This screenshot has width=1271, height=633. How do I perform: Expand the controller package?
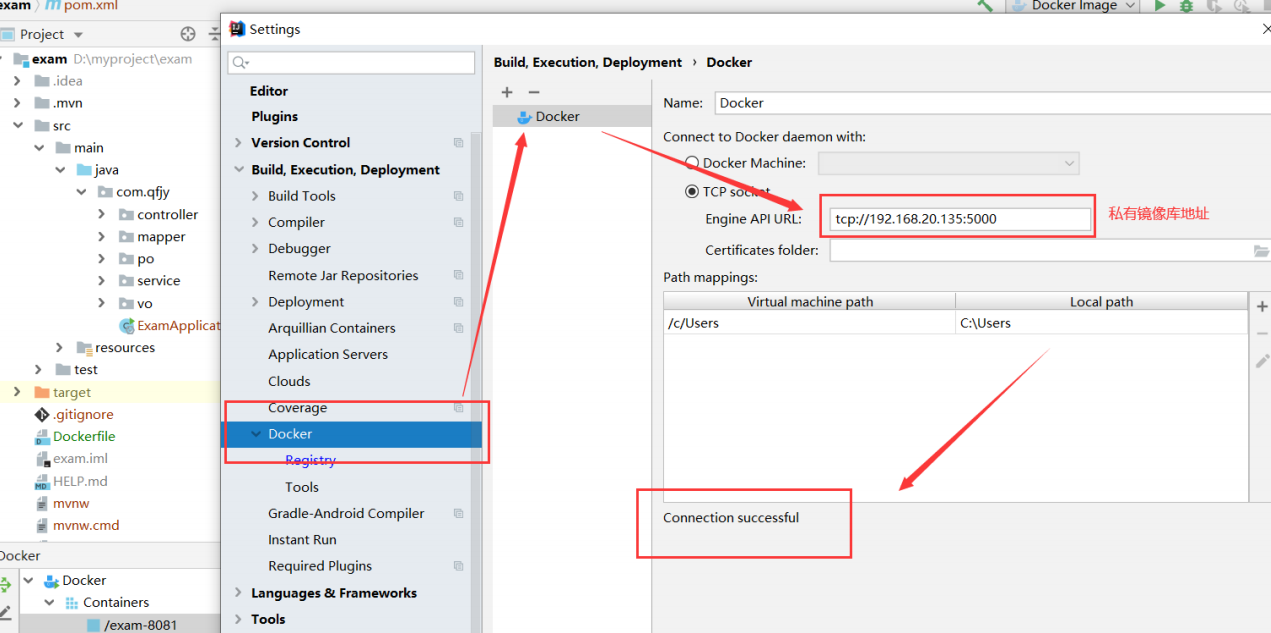102,215
